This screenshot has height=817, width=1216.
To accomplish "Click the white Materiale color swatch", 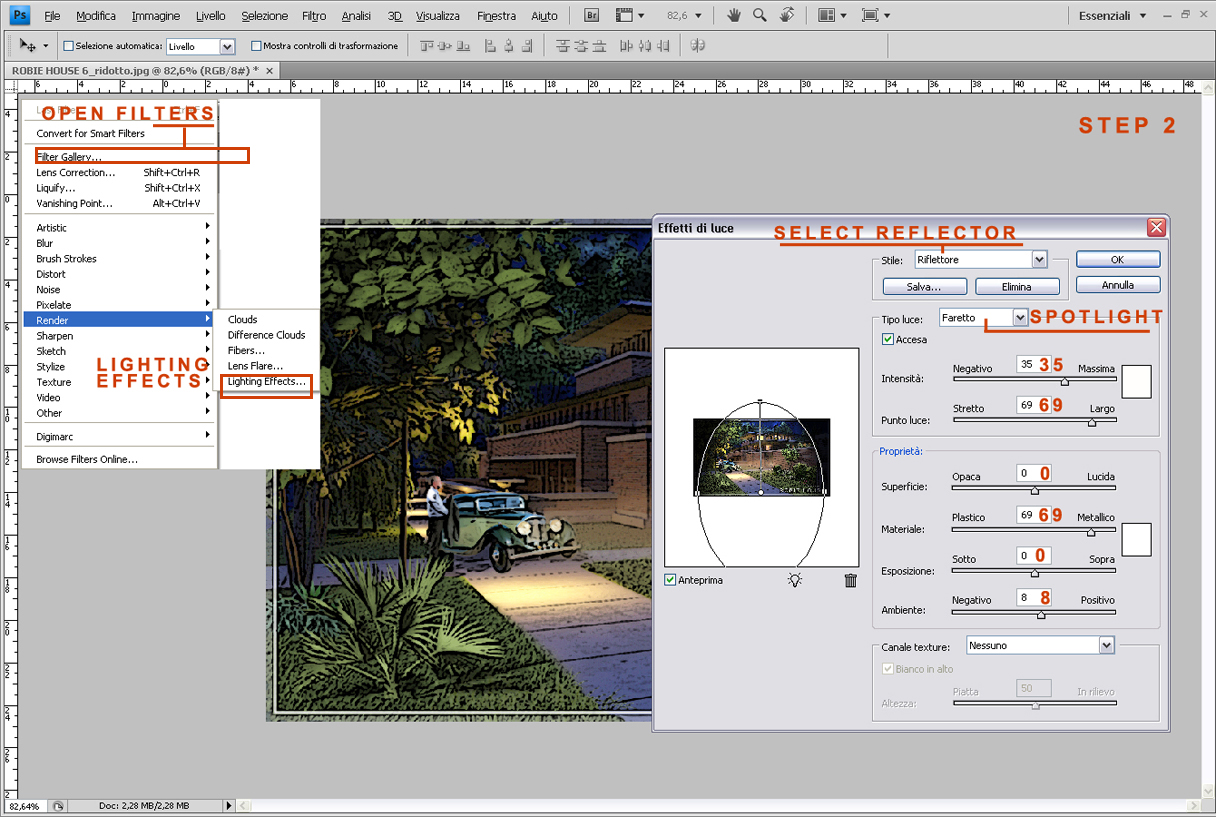I will [1136, 539].
